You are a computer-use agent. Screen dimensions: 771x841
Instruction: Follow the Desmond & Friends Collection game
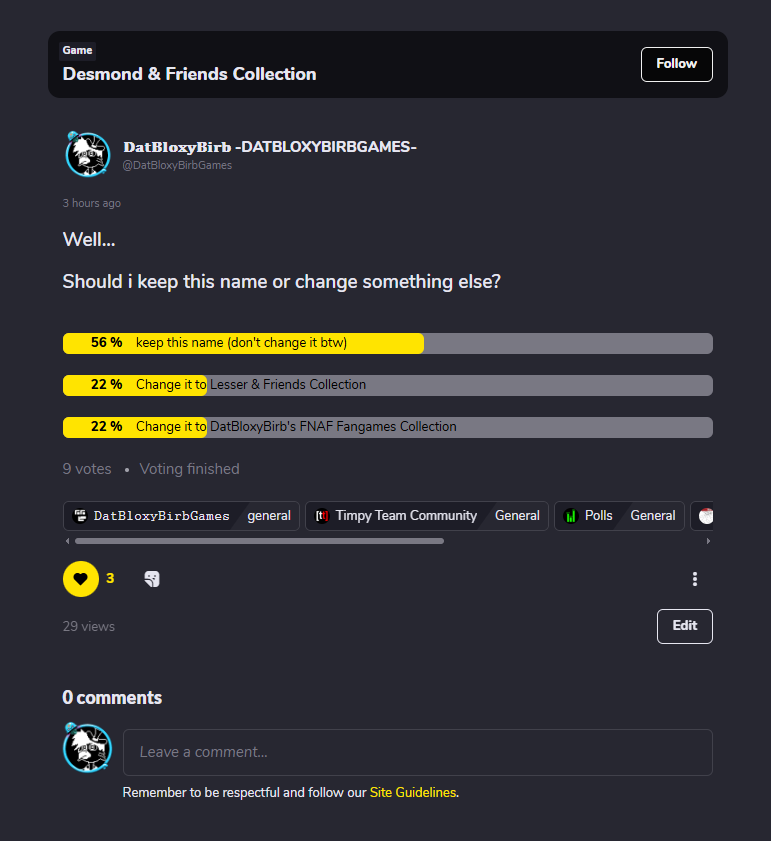676,64
